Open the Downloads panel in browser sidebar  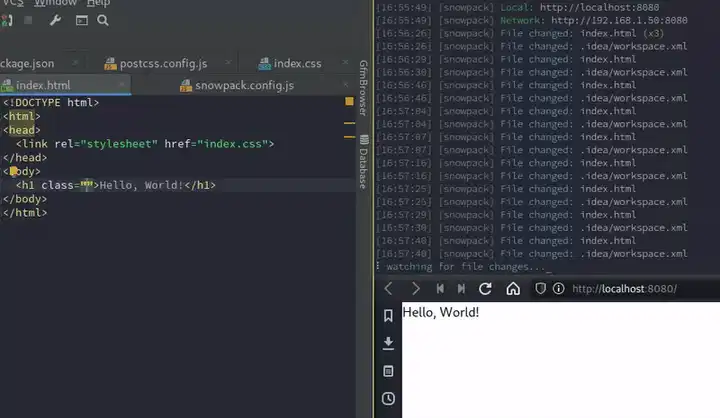[388, 343]
